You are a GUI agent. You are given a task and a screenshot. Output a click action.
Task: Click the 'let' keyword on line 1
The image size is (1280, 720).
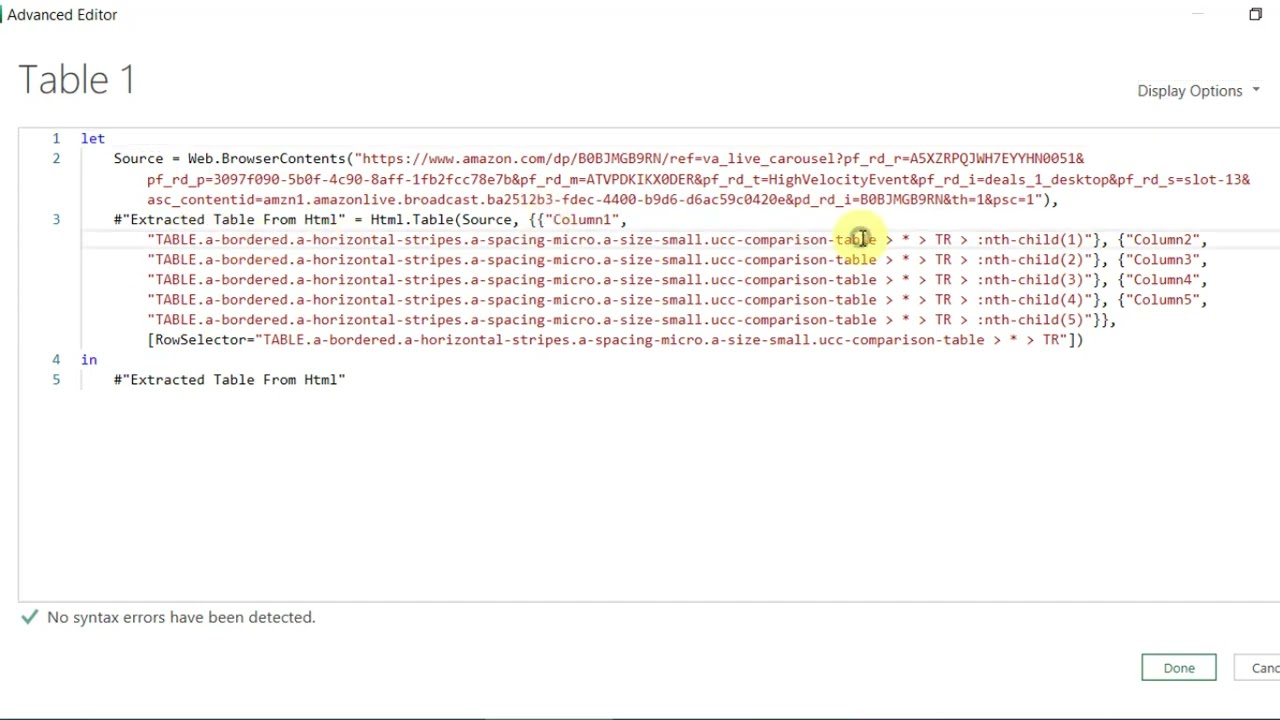[x=93, y=138]
